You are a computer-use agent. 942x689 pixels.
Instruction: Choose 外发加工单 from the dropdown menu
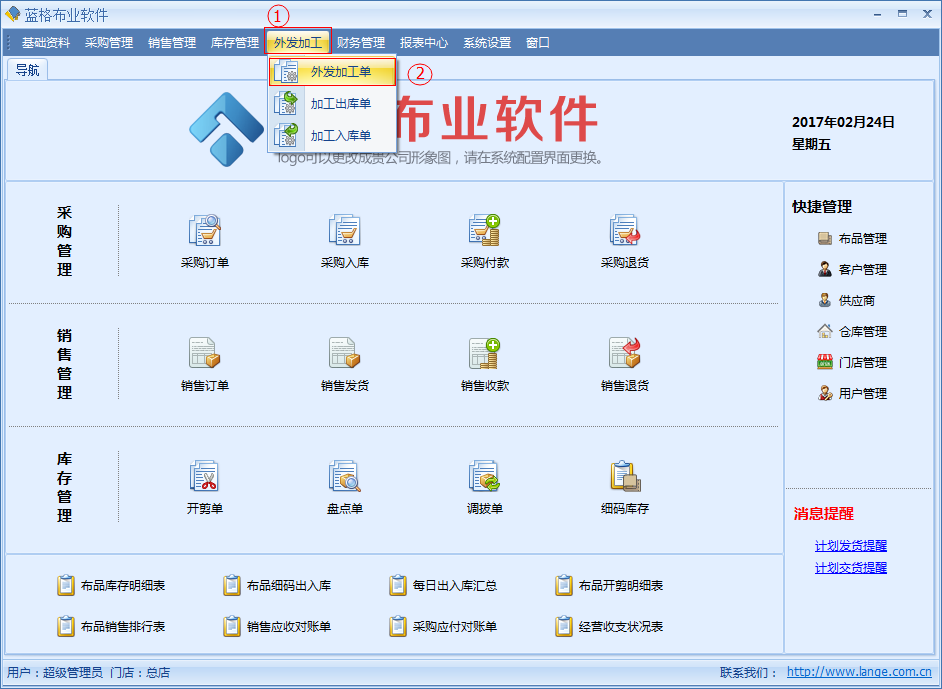click(332, 71)
